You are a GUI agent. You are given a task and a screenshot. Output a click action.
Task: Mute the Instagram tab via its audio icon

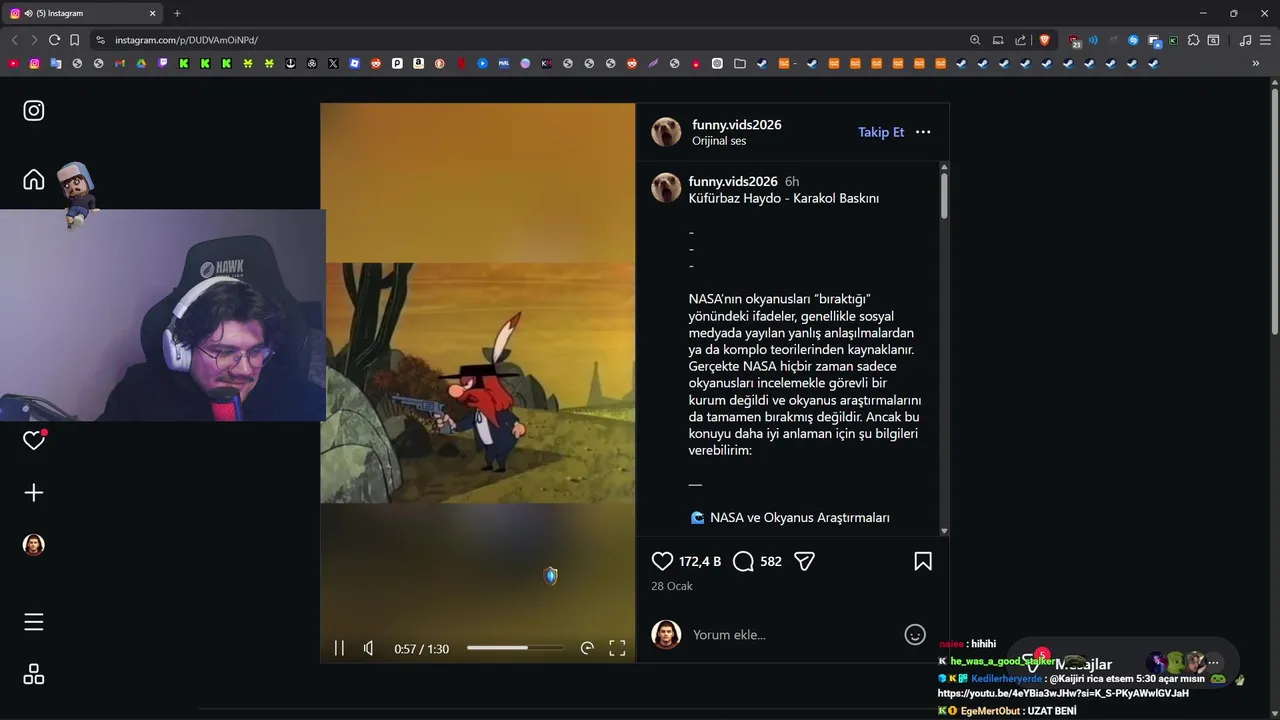28,13
